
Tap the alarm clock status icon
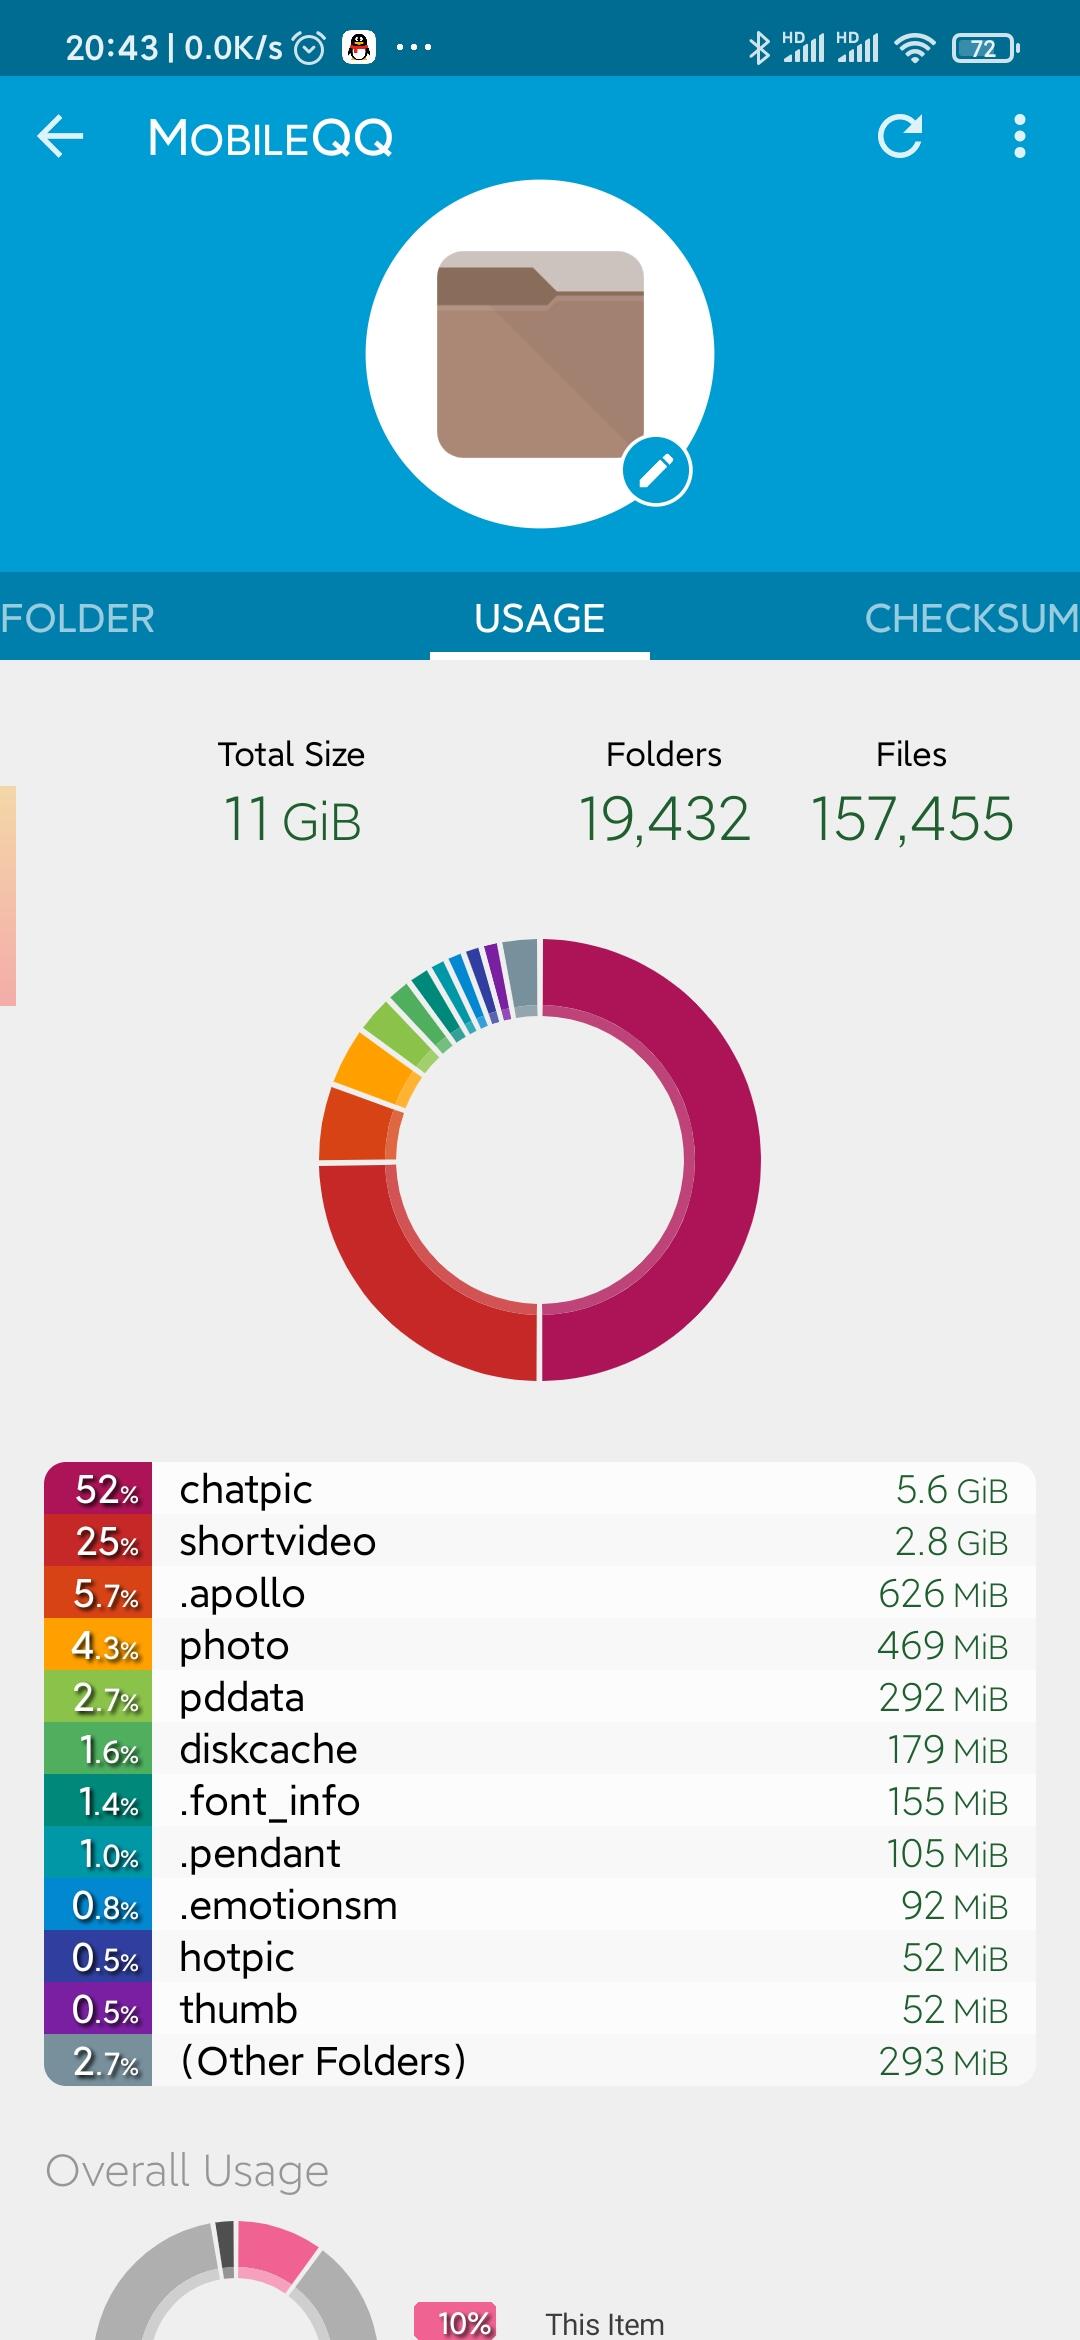coord(309,47)
